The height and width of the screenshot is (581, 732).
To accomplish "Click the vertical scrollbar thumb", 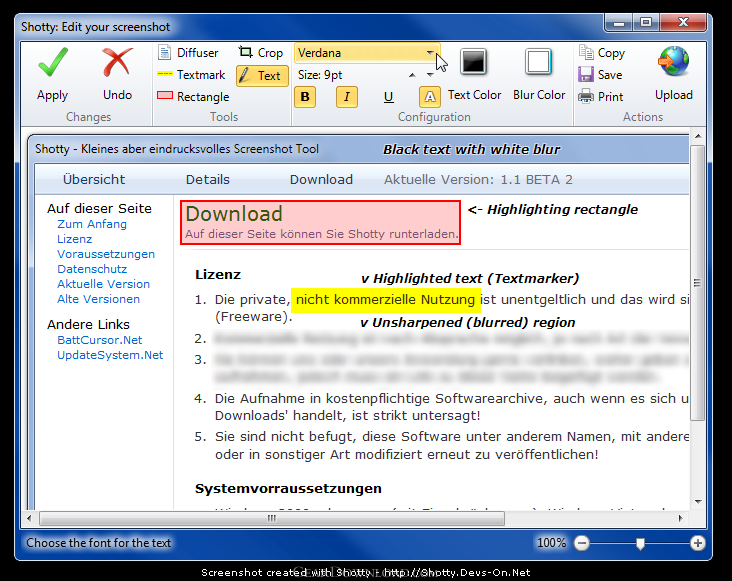I will click(697, 283).
